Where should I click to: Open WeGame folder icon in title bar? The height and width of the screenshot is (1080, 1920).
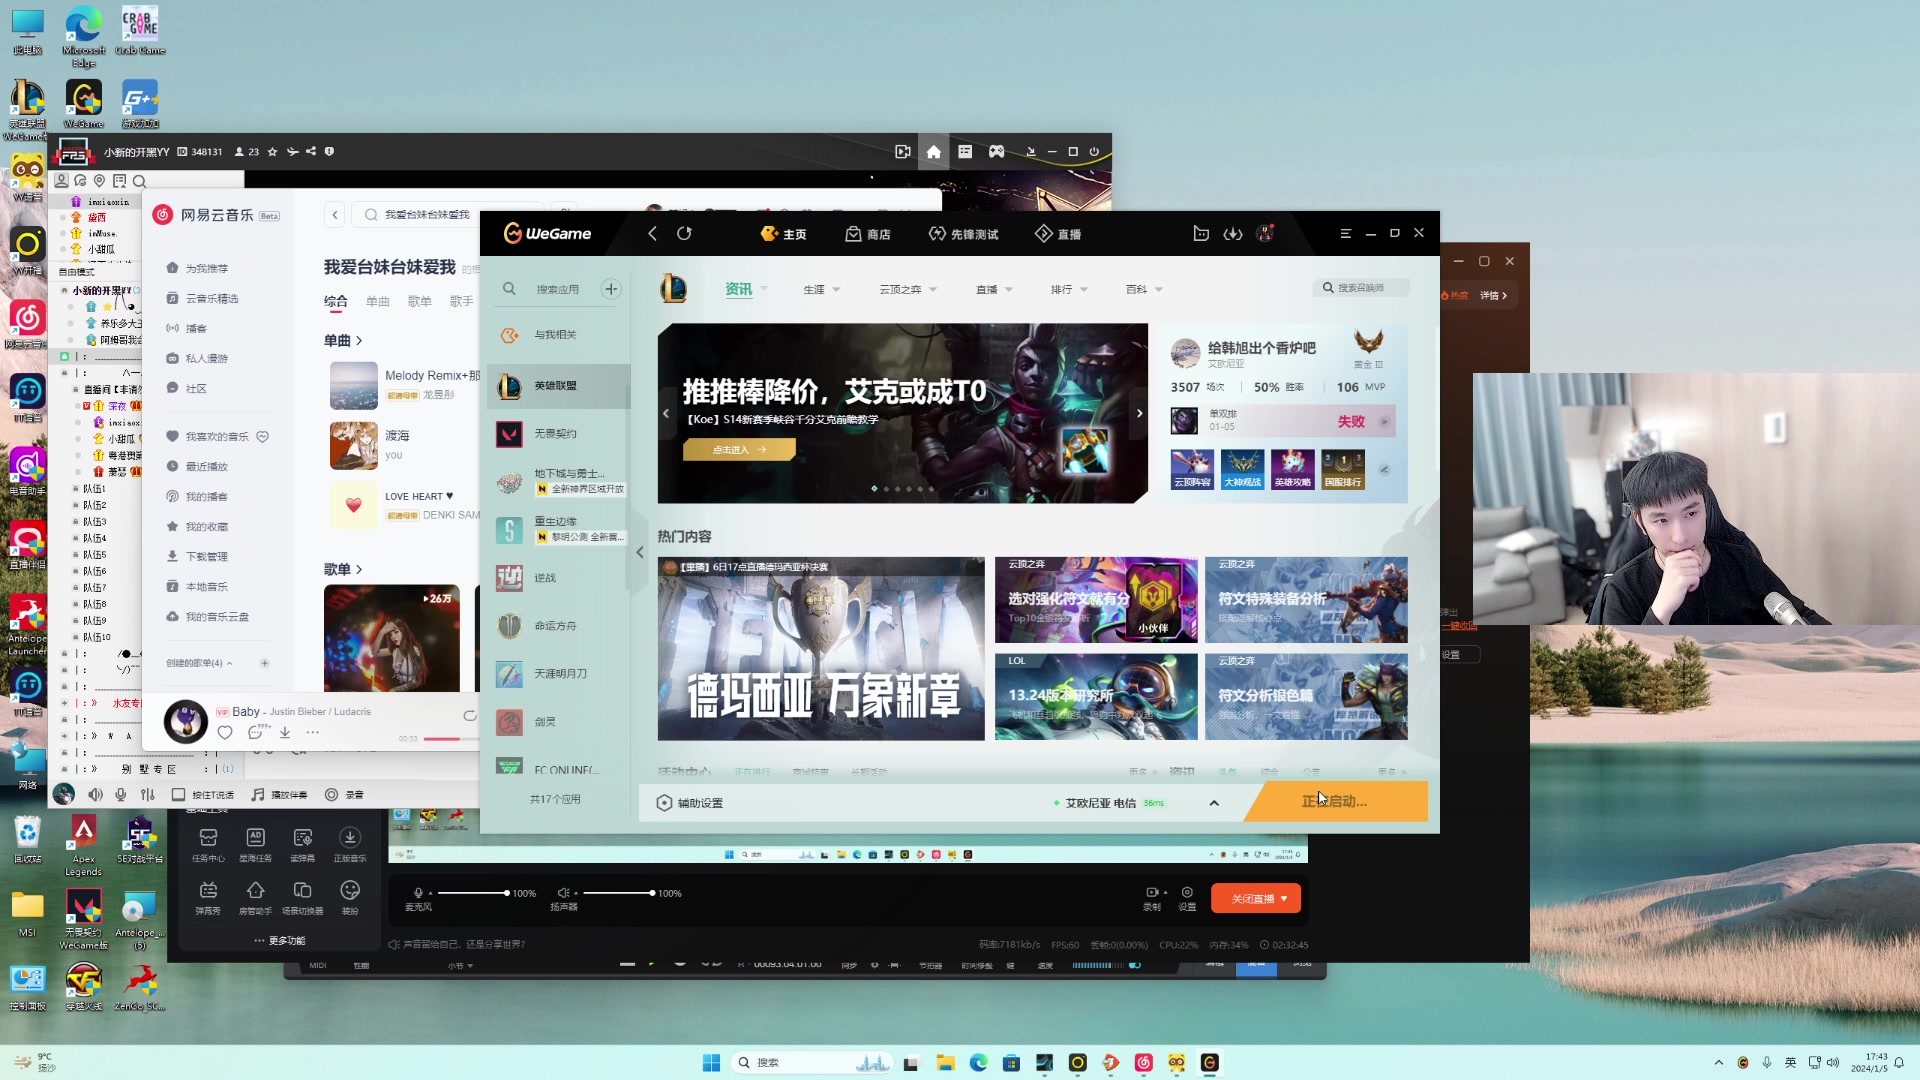1201,233
